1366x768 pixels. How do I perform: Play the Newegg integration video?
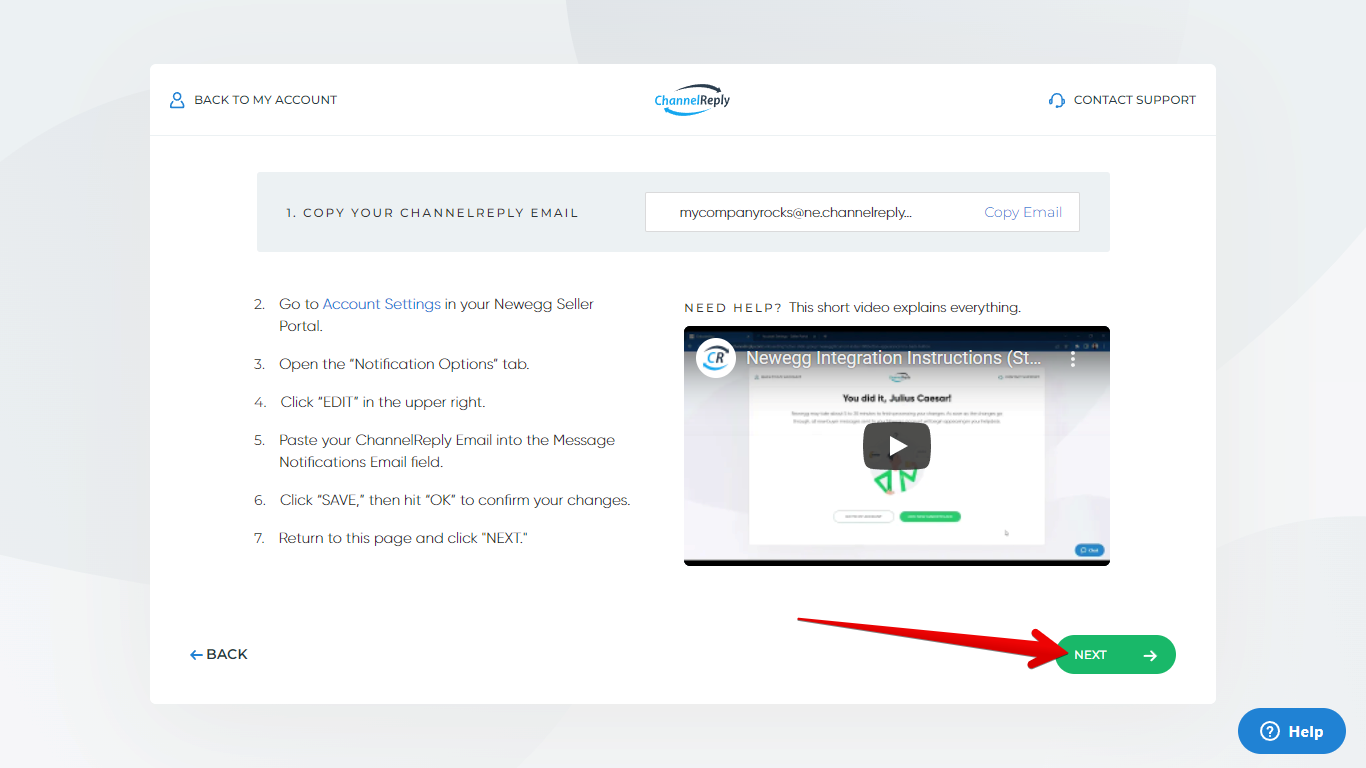pos(897,446)
